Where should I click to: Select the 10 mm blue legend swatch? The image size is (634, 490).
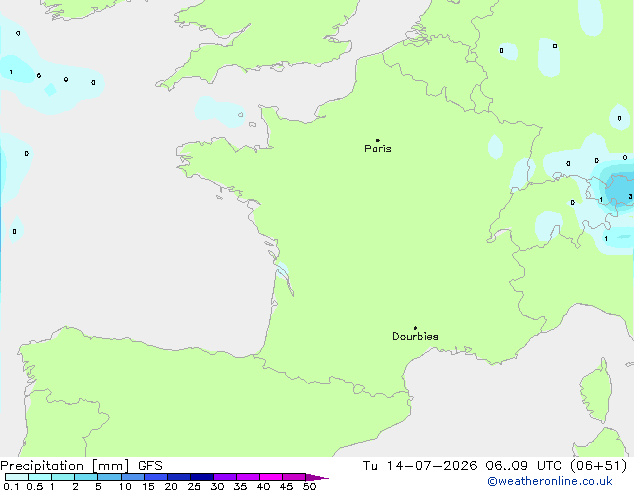(133, 477)
